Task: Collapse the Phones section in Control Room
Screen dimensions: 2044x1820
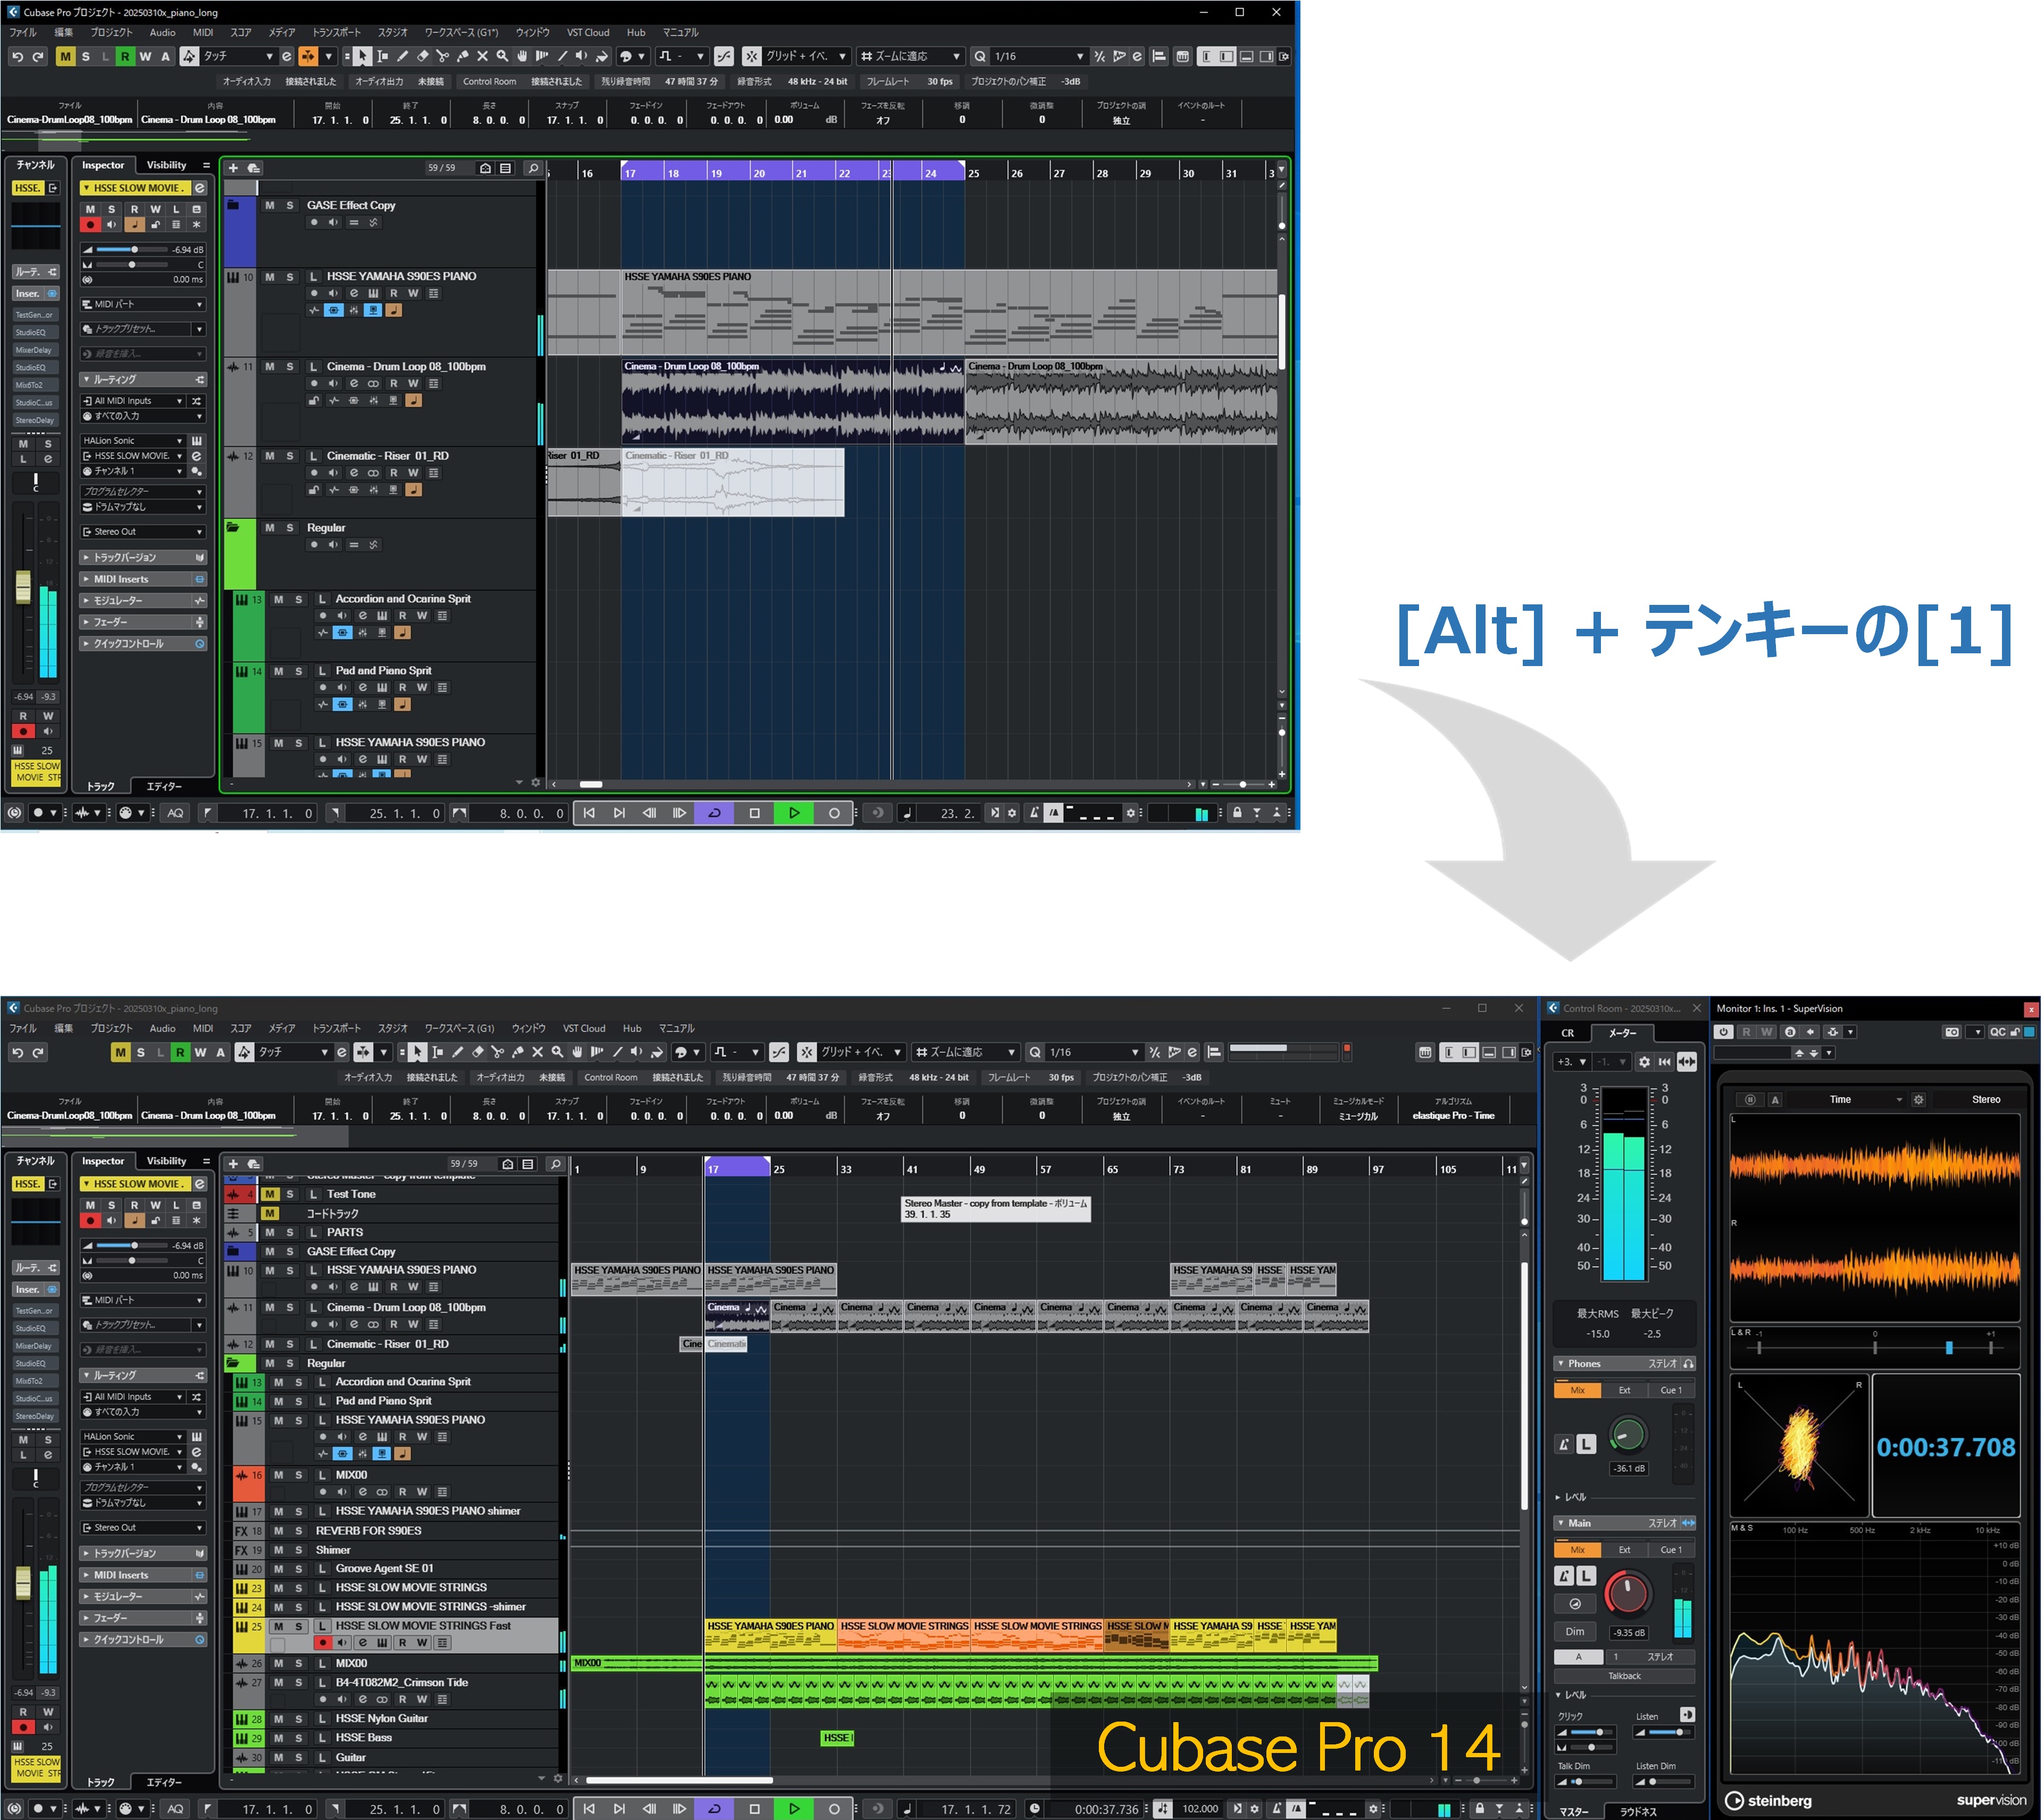Action: [x=1562, y=1364]
